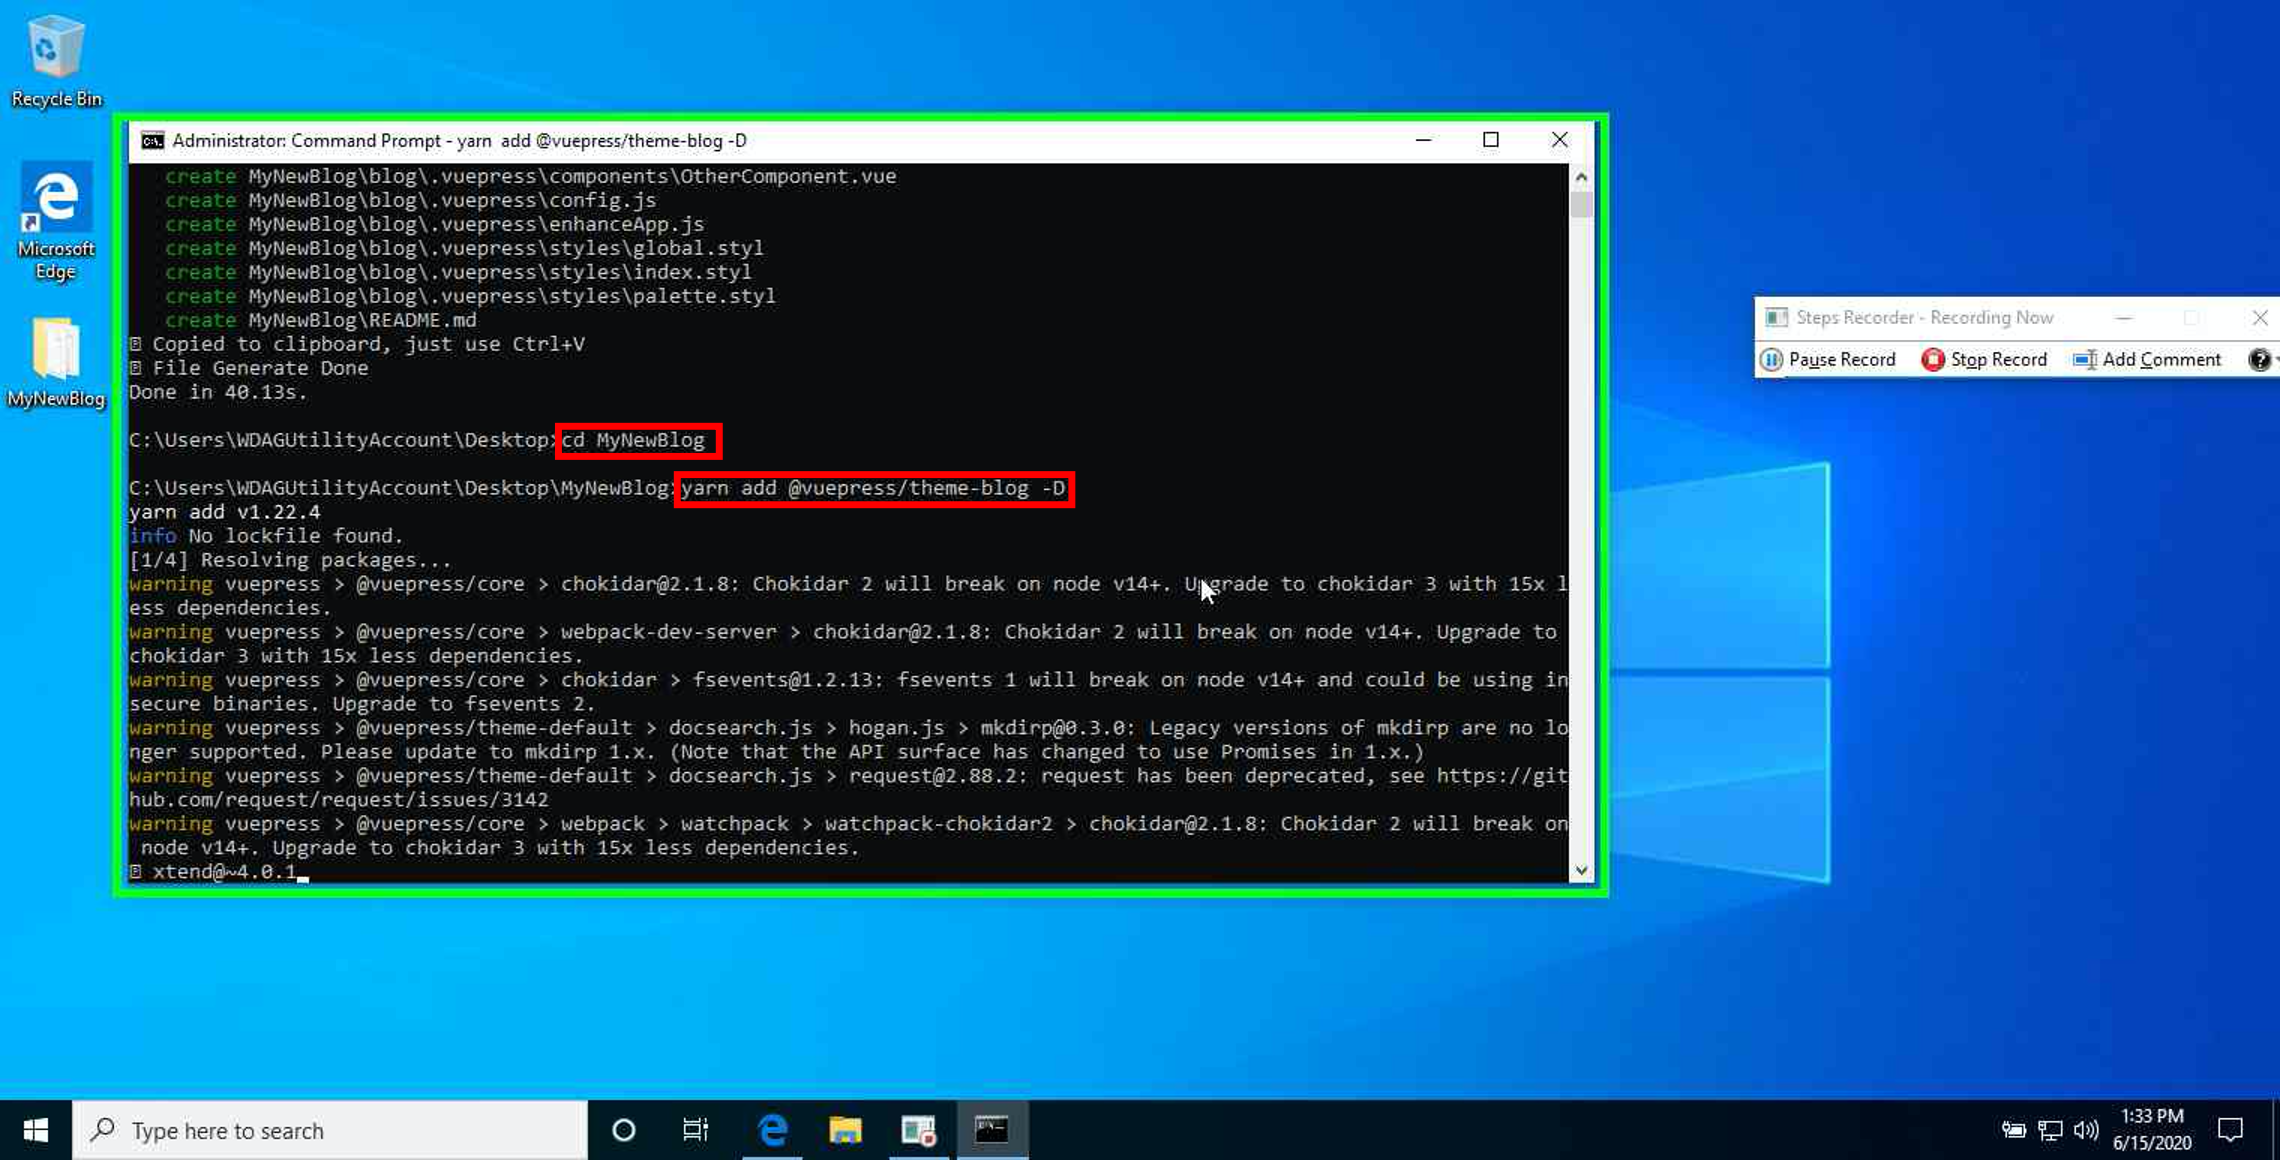
Task: Minimize the Steps Recorder window
Action: (2124, 318)
